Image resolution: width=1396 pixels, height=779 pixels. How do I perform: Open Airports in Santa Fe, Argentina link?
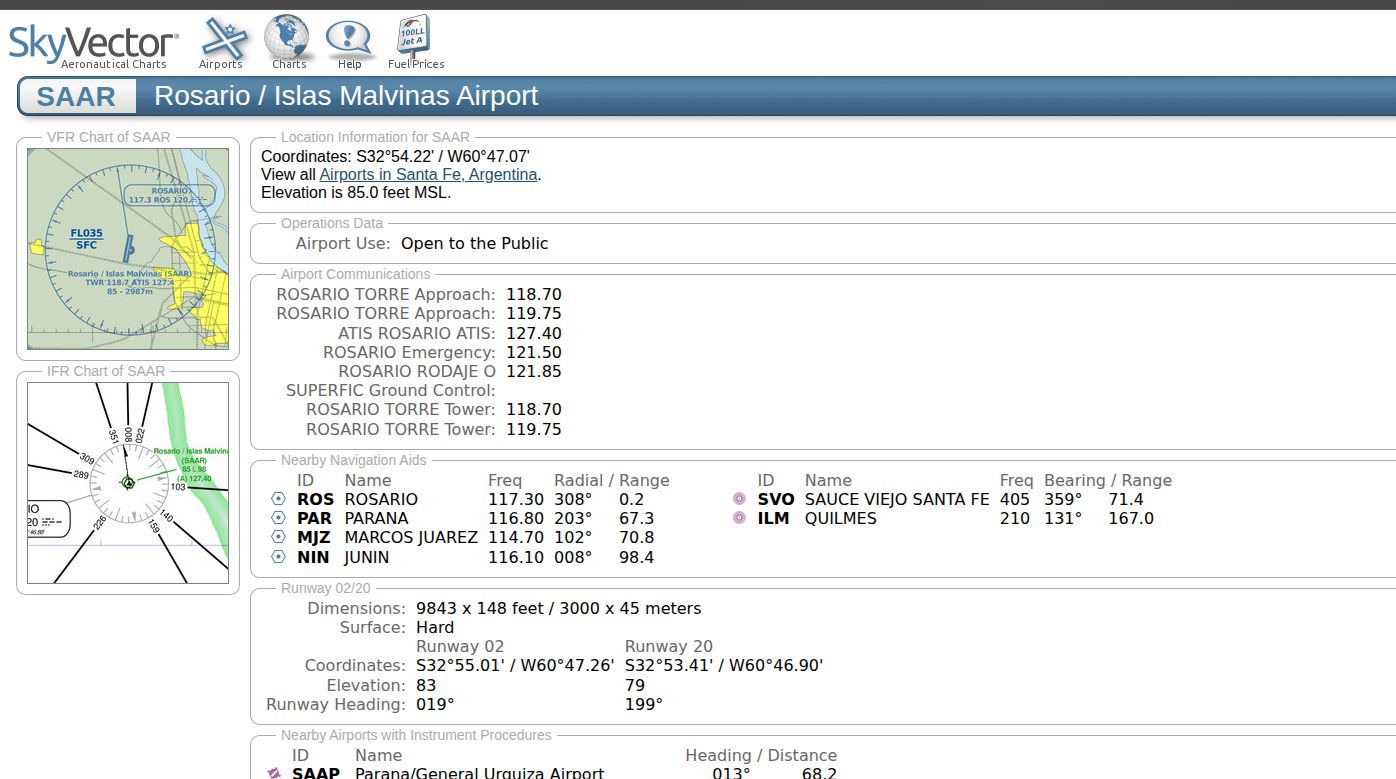pos(428,174)
